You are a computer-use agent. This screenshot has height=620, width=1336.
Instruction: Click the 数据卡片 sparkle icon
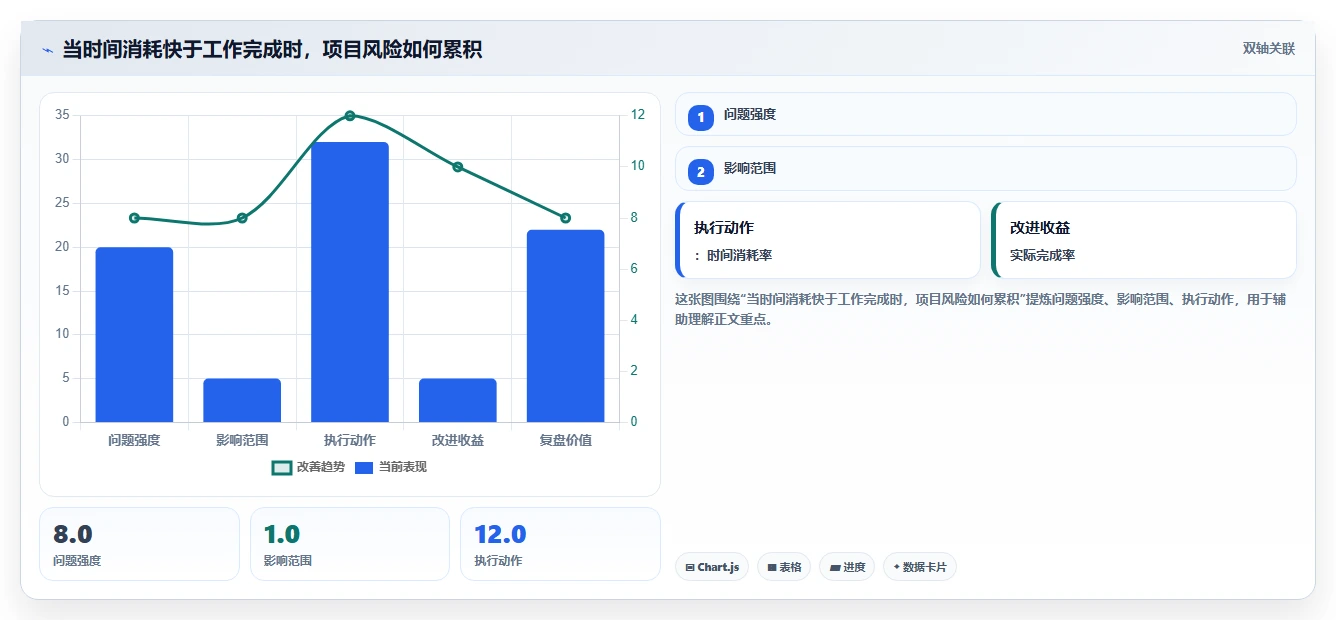[896, 567]
